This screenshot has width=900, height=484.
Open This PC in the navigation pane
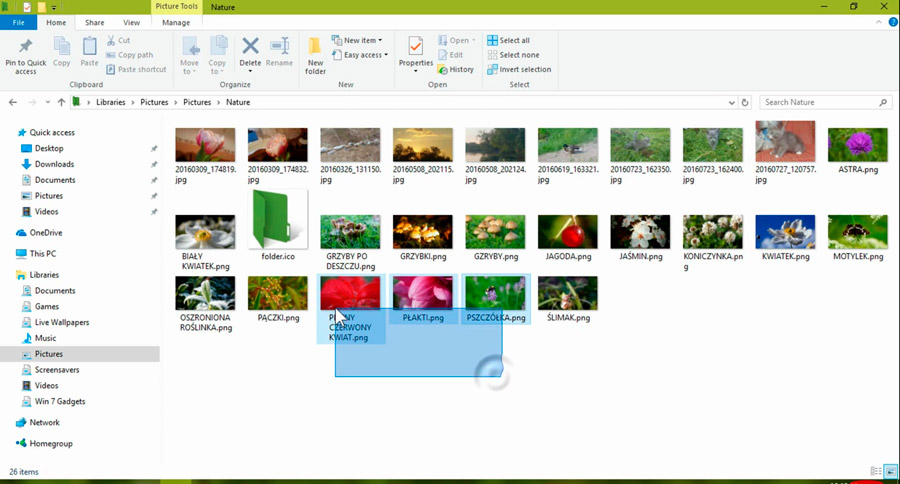42,253
